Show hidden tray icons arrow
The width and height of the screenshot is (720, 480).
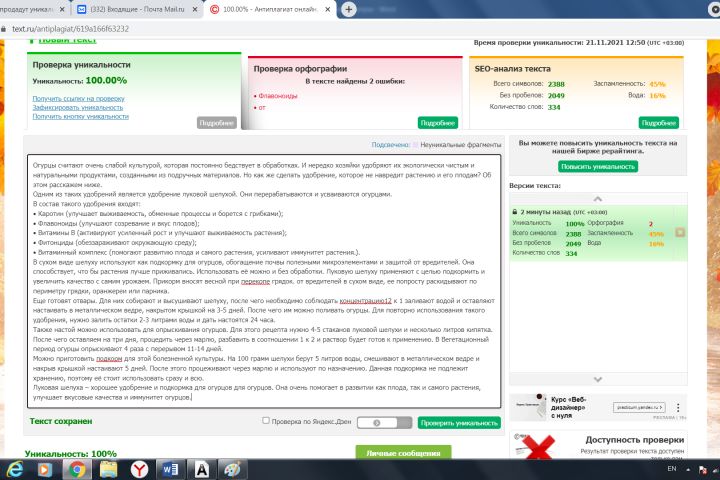688,469
